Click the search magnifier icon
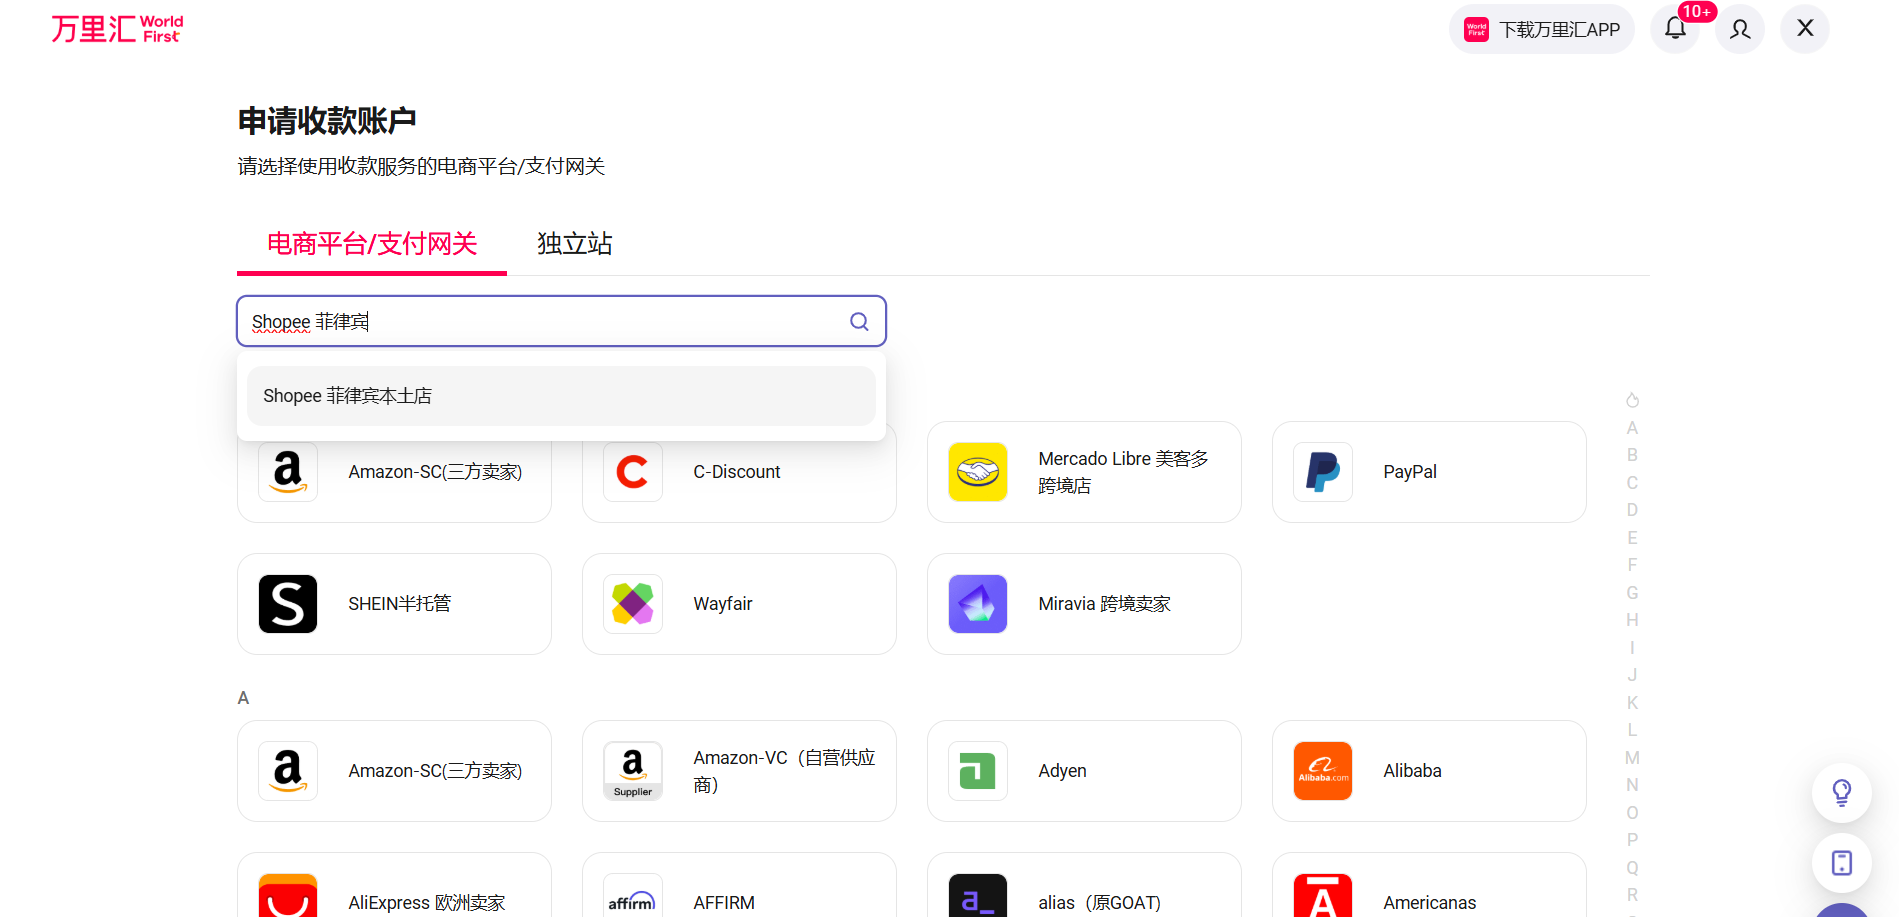The width and height of the screenshot is (1899, 917). [x=859, y=321]
